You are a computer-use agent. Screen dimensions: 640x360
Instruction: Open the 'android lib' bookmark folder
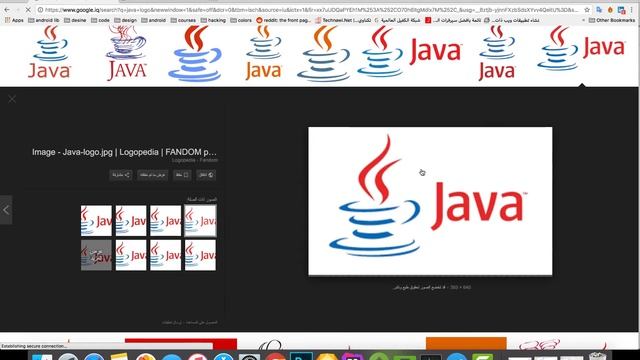point(44,20)
